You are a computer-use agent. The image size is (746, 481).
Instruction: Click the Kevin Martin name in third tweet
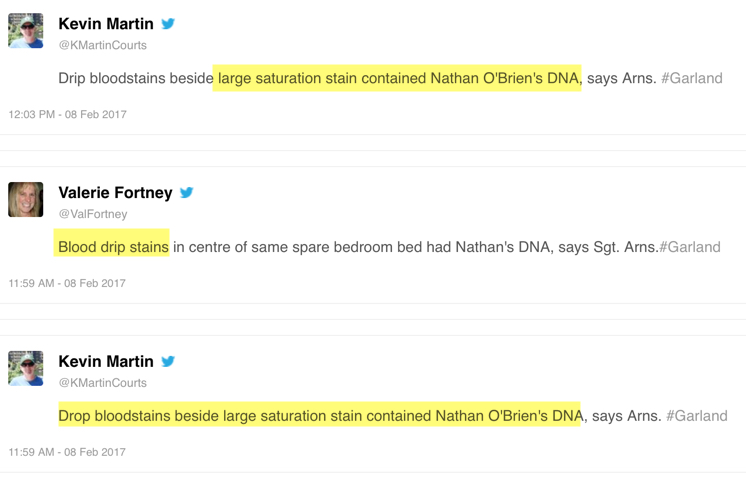pyautogui.click(x=106, y=362)
